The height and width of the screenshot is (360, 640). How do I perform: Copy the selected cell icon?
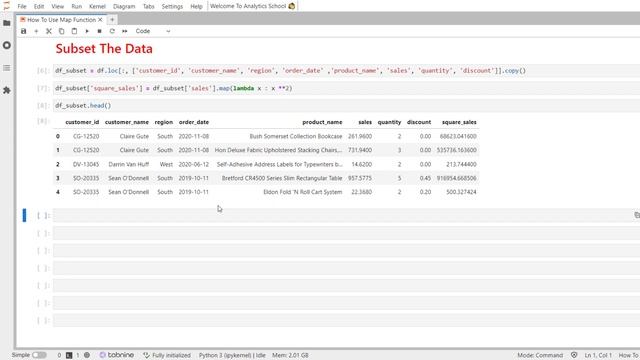[x=62, y=31]
